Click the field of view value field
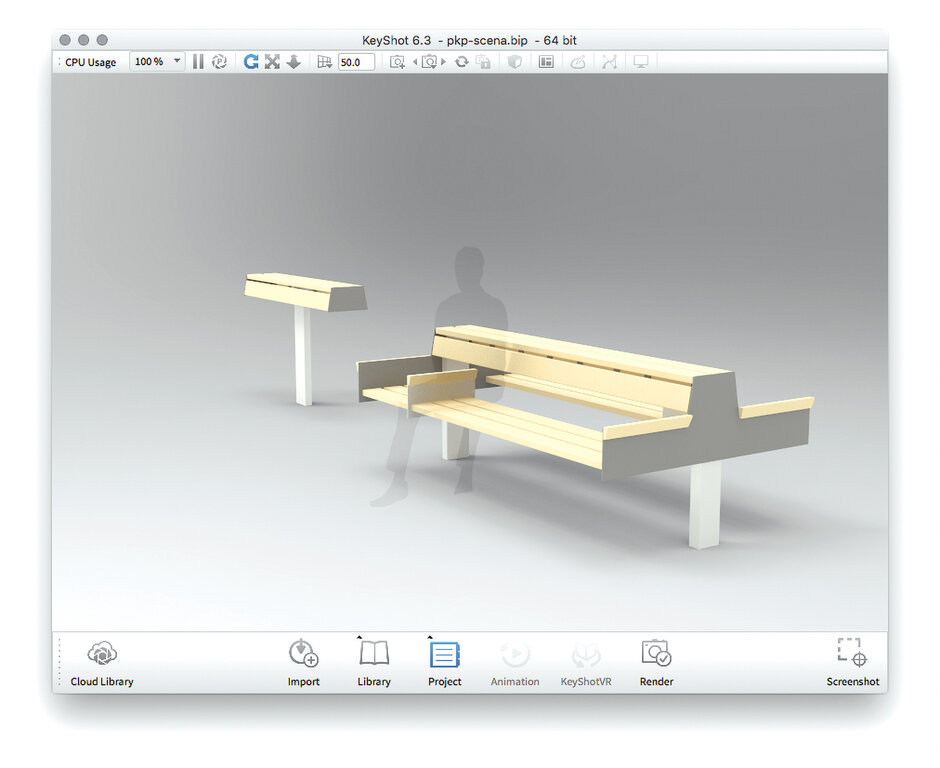Screen dimensions: 940x768 coord(356,62)
